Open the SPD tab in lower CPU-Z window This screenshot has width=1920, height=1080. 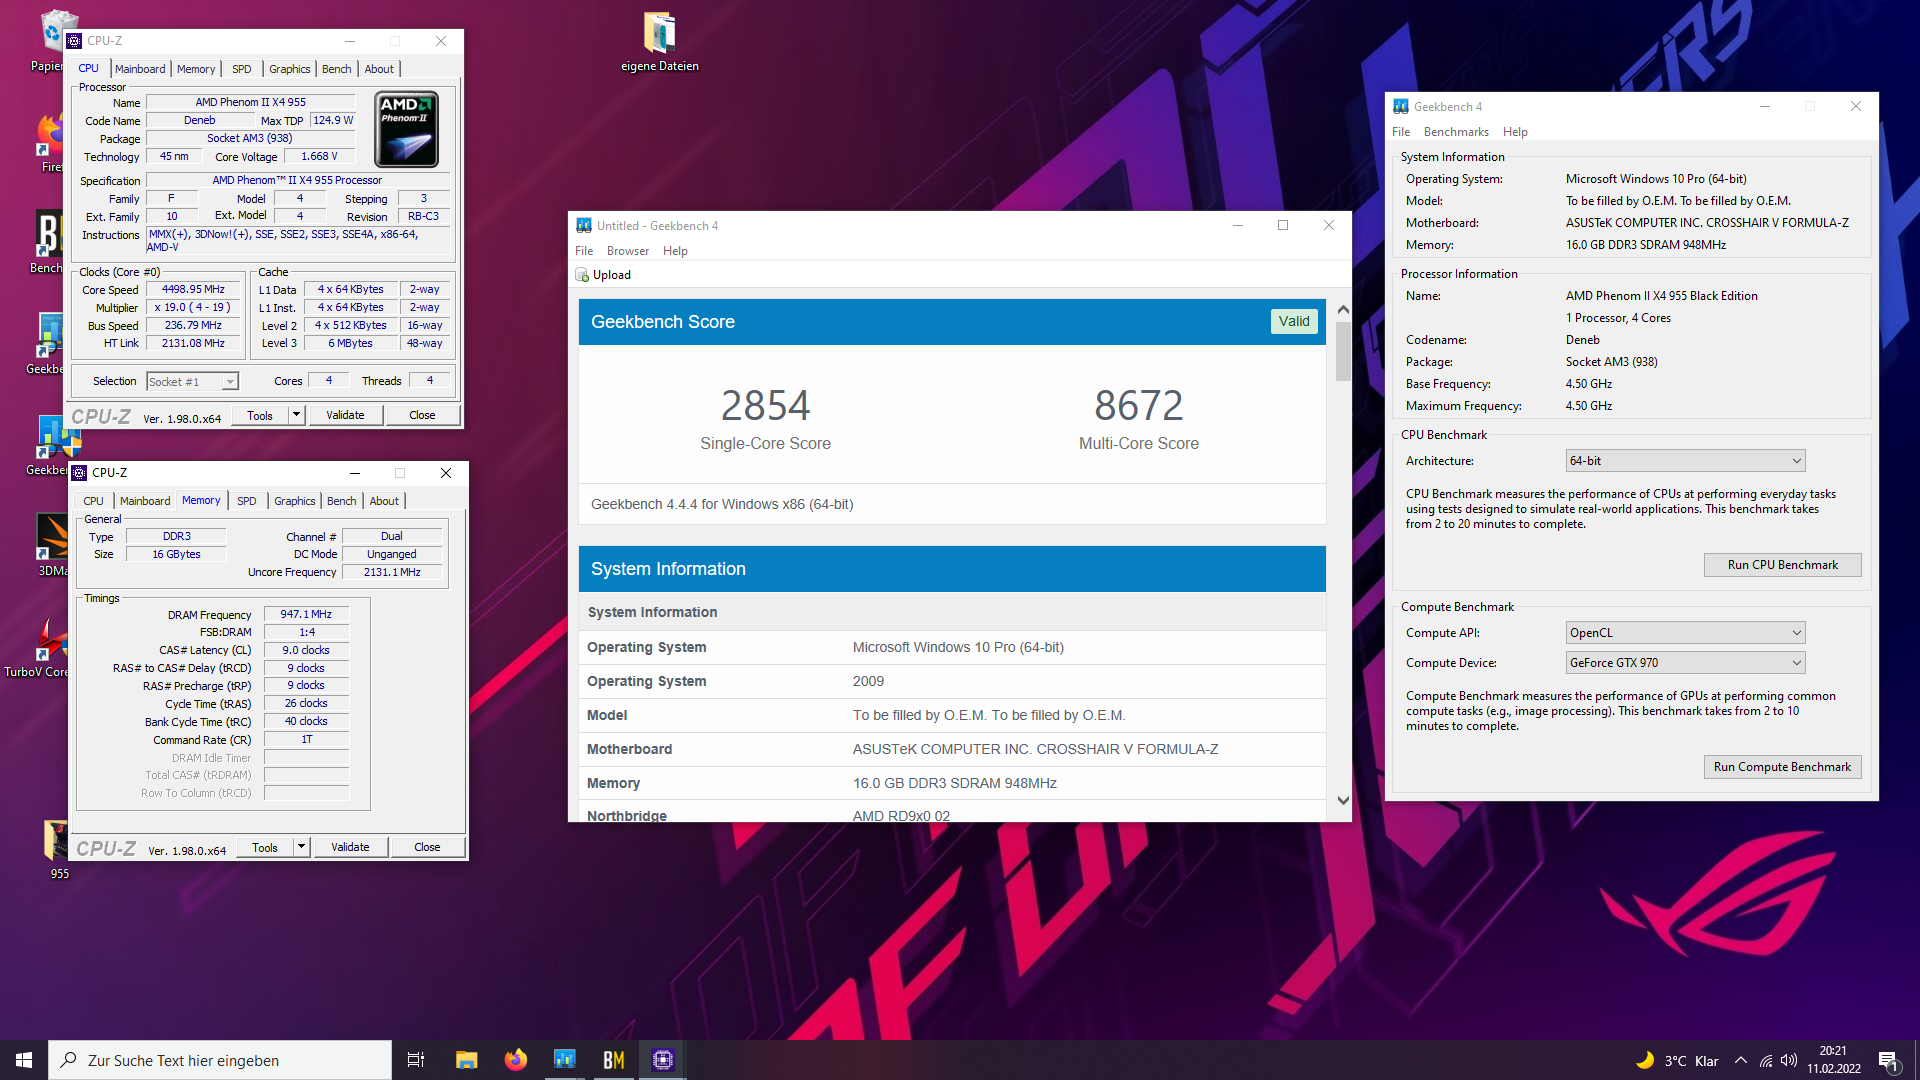247,501
